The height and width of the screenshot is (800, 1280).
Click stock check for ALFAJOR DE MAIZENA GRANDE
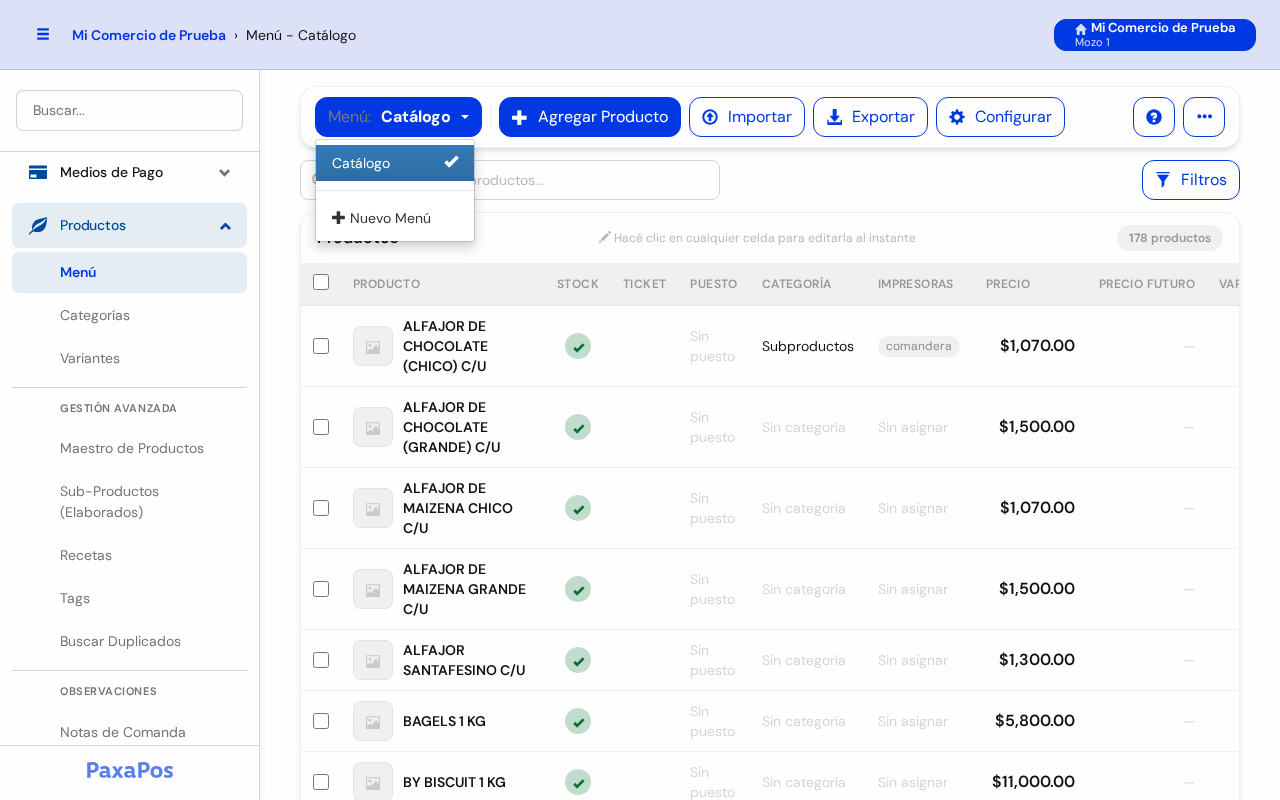(578, 589)
